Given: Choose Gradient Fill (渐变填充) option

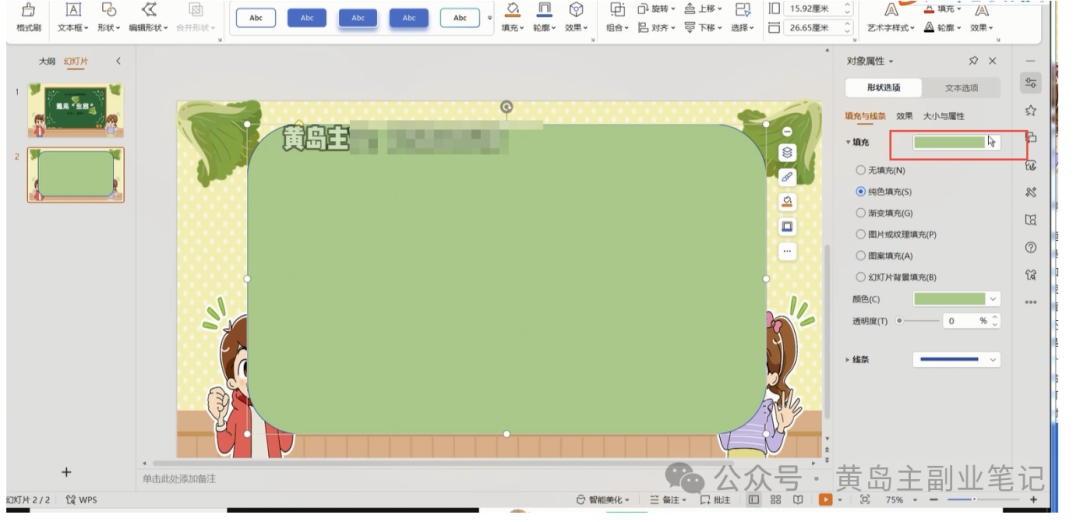Looking at the screenshot, I should pos(861,213).
